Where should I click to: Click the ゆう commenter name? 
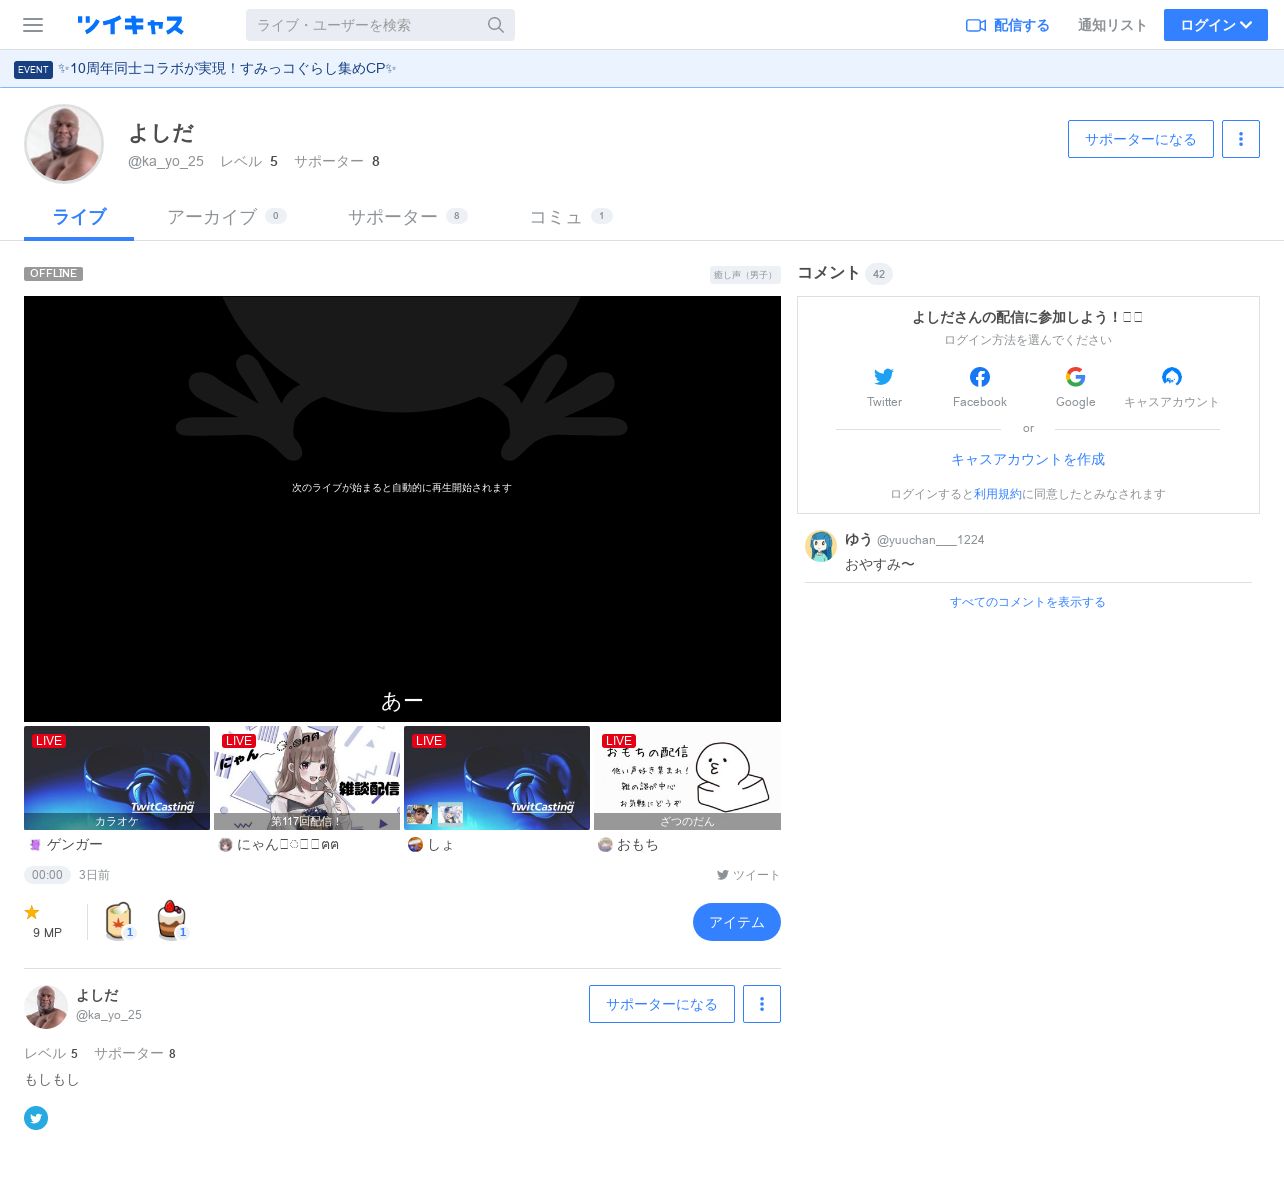coord(858,539)
